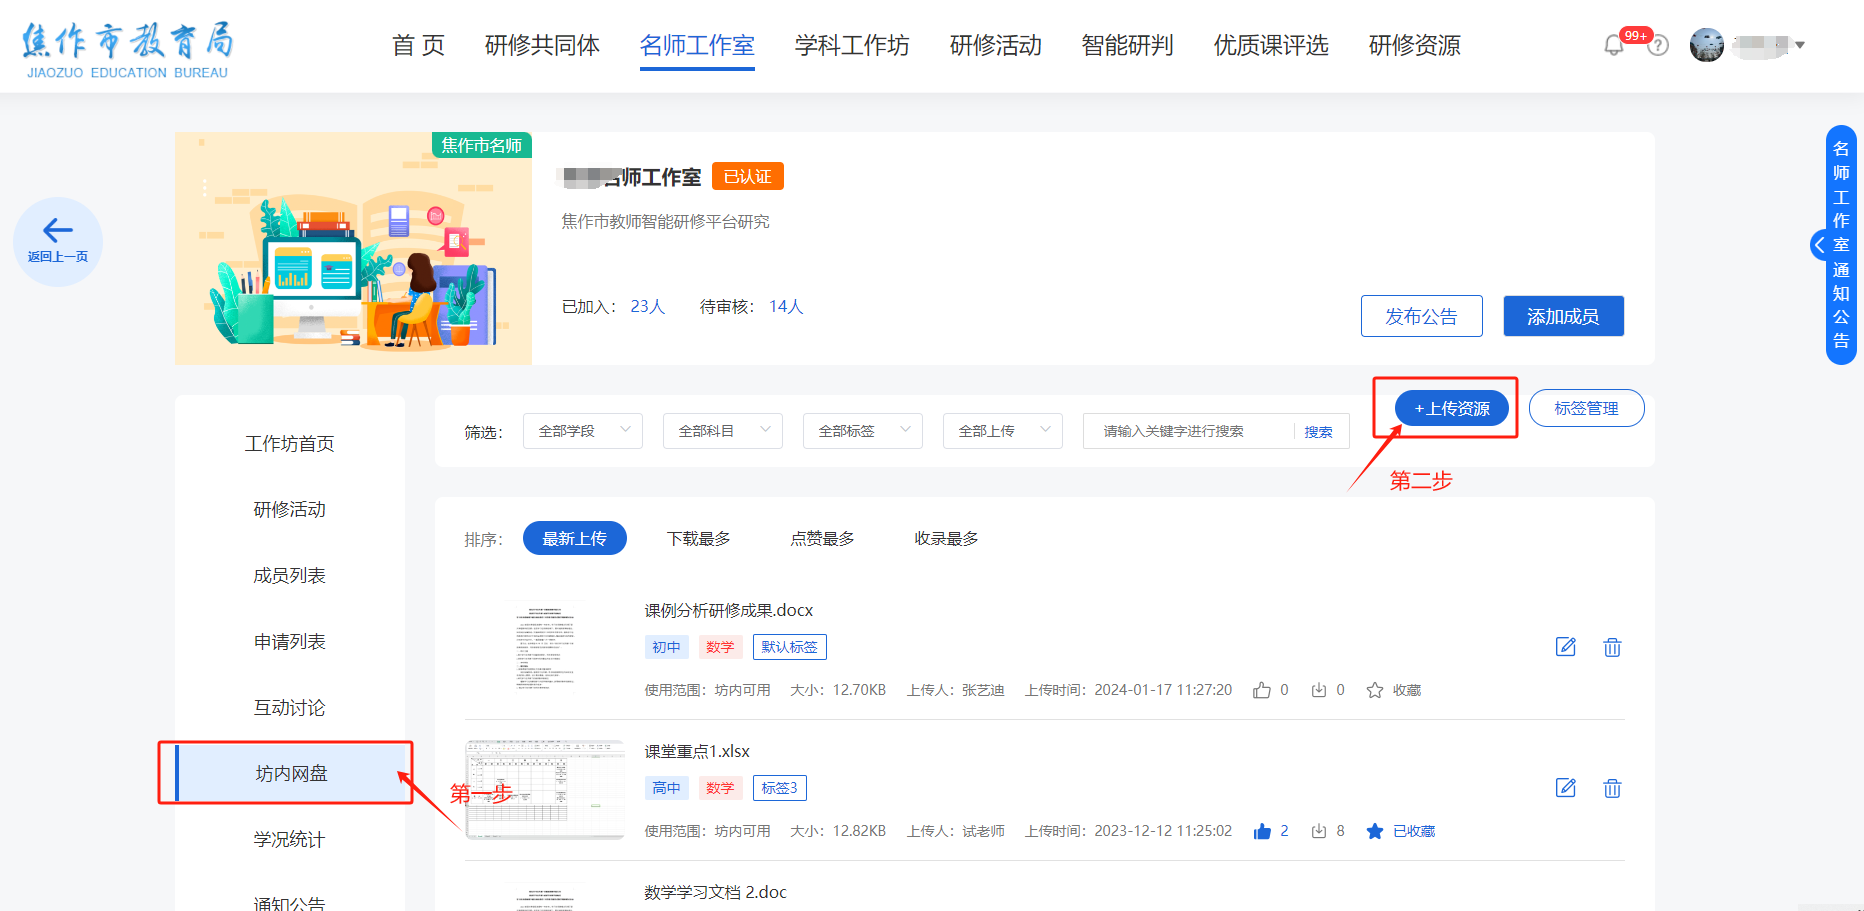Open file title 数学学习文档 2.doc

click(x=715, y=892)
